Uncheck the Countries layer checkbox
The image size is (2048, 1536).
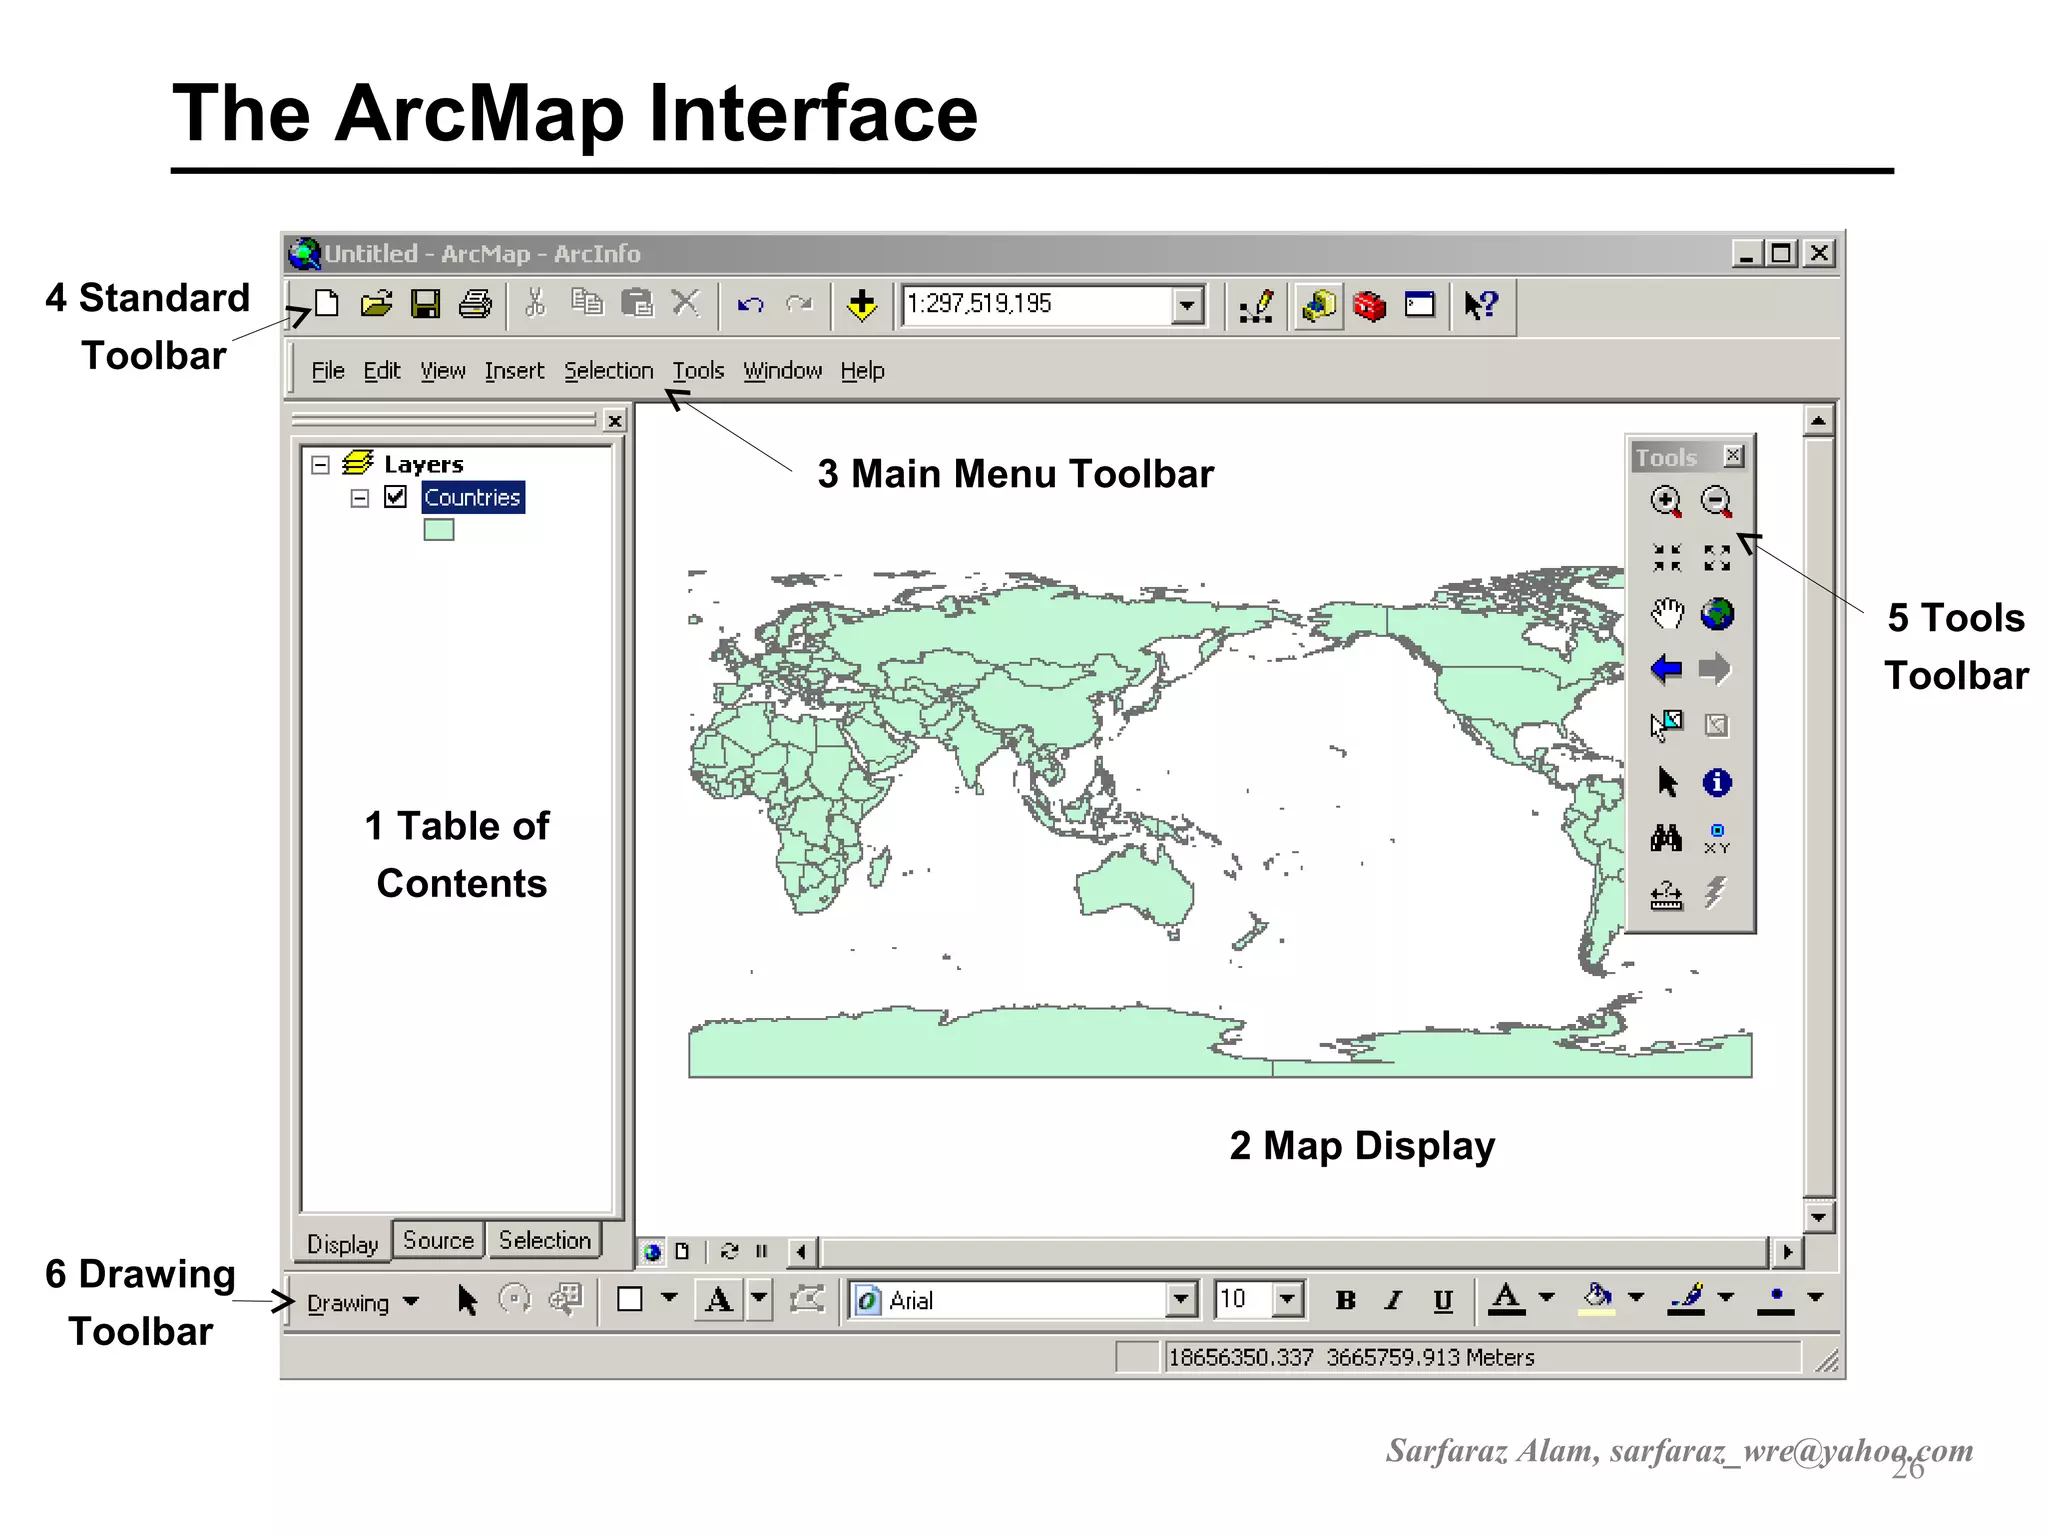click(396, 497)
